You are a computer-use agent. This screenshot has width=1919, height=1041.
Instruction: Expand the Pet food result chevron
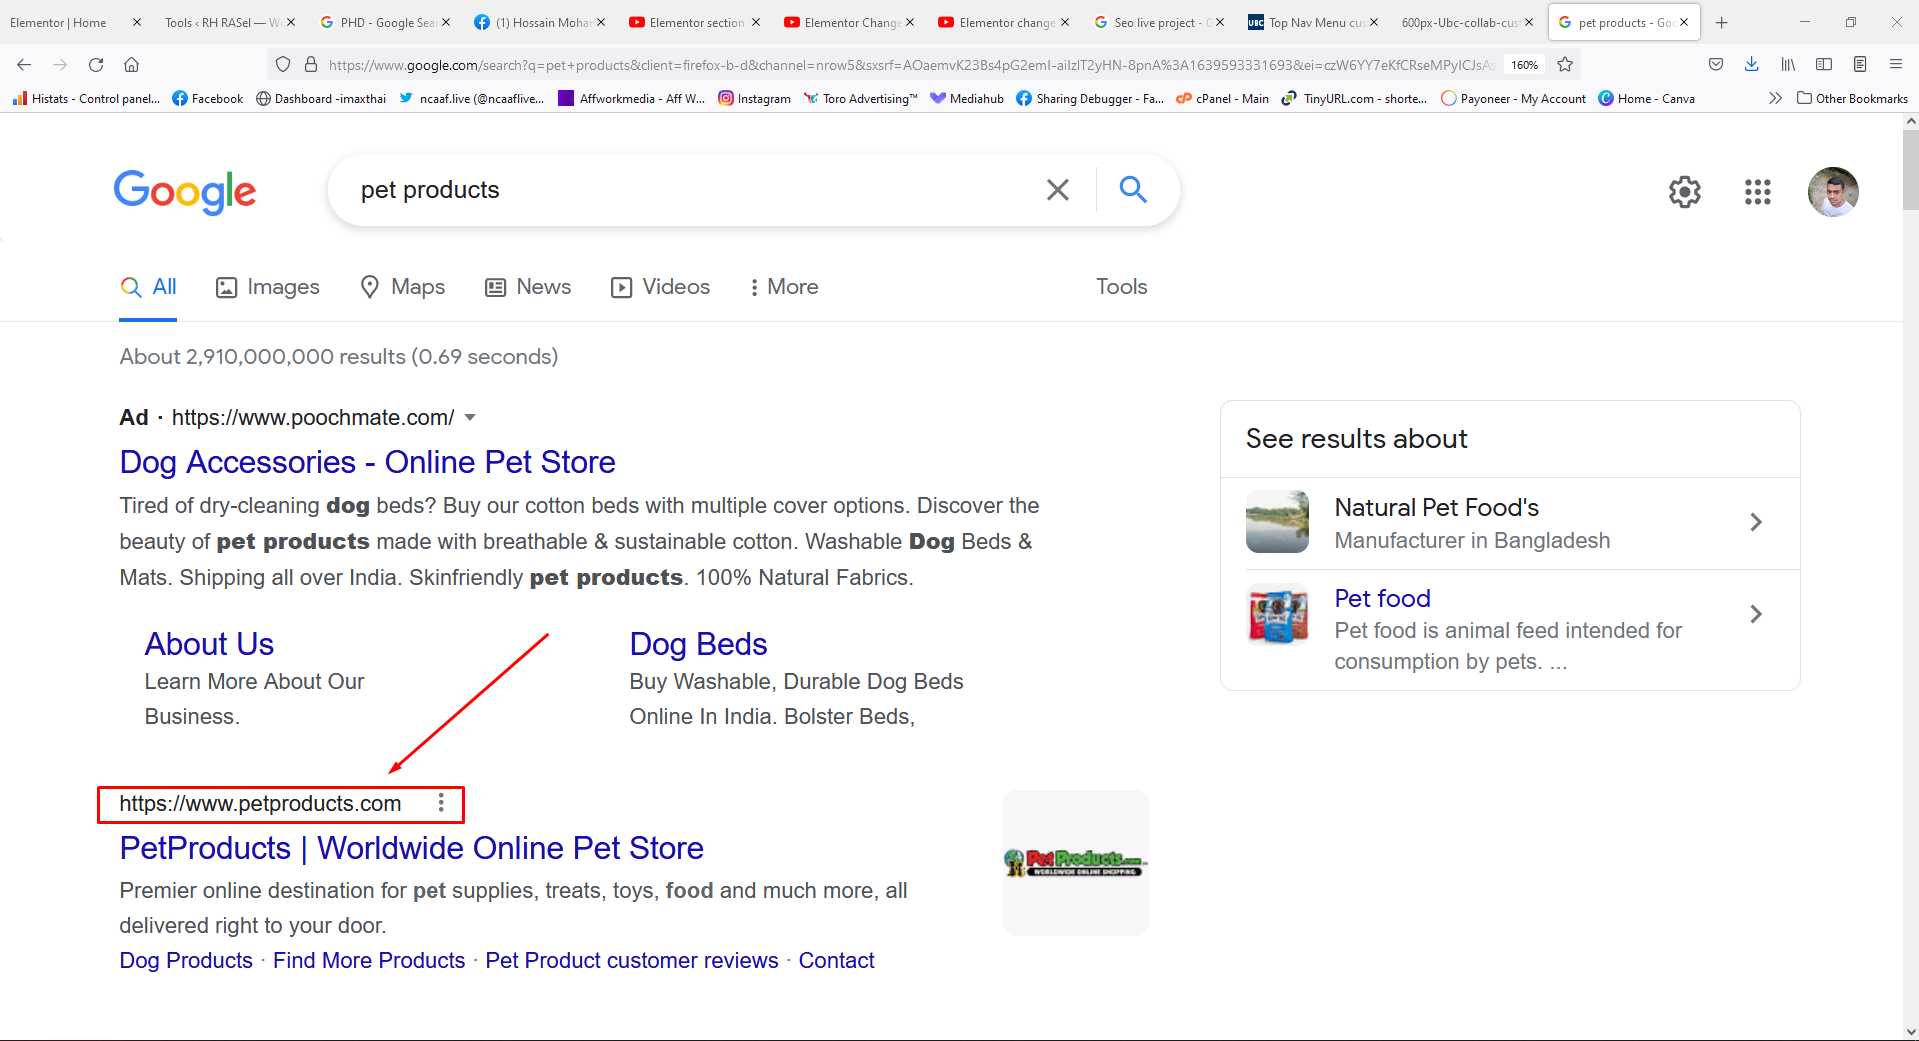1756,614
